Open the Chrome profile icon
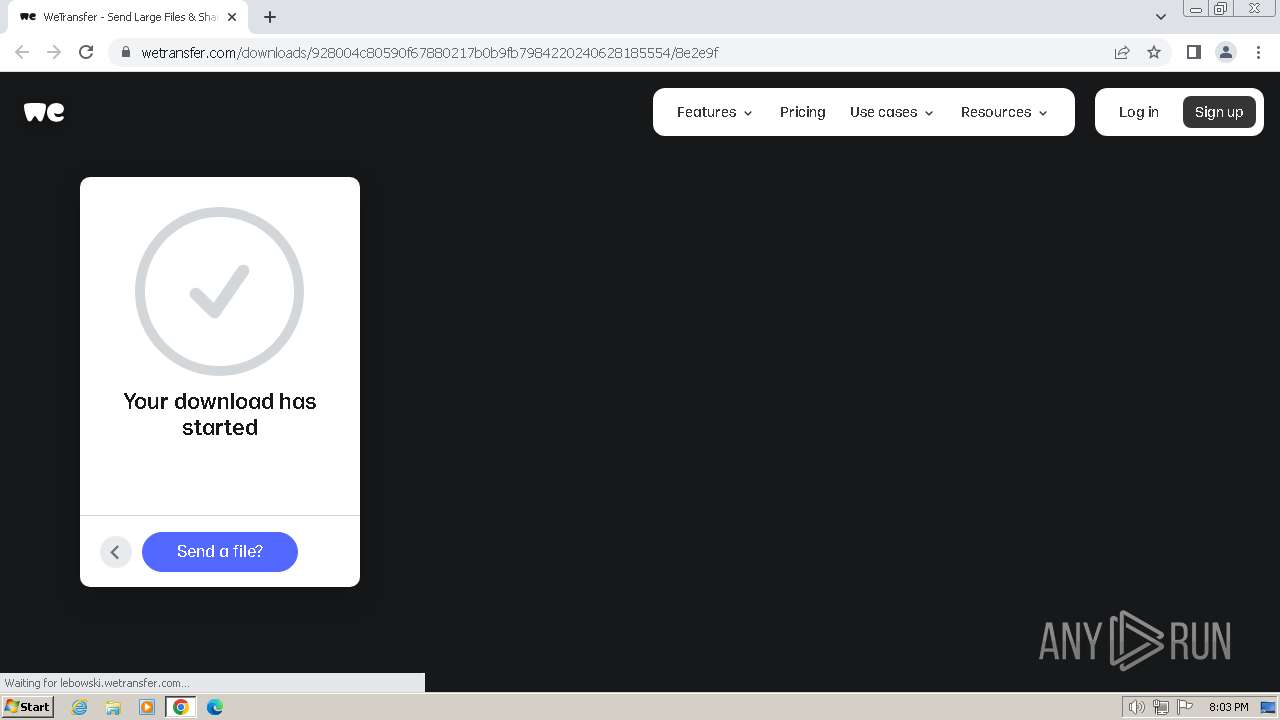Screen dimensions: 1280x720 (x=1225, y=52)
